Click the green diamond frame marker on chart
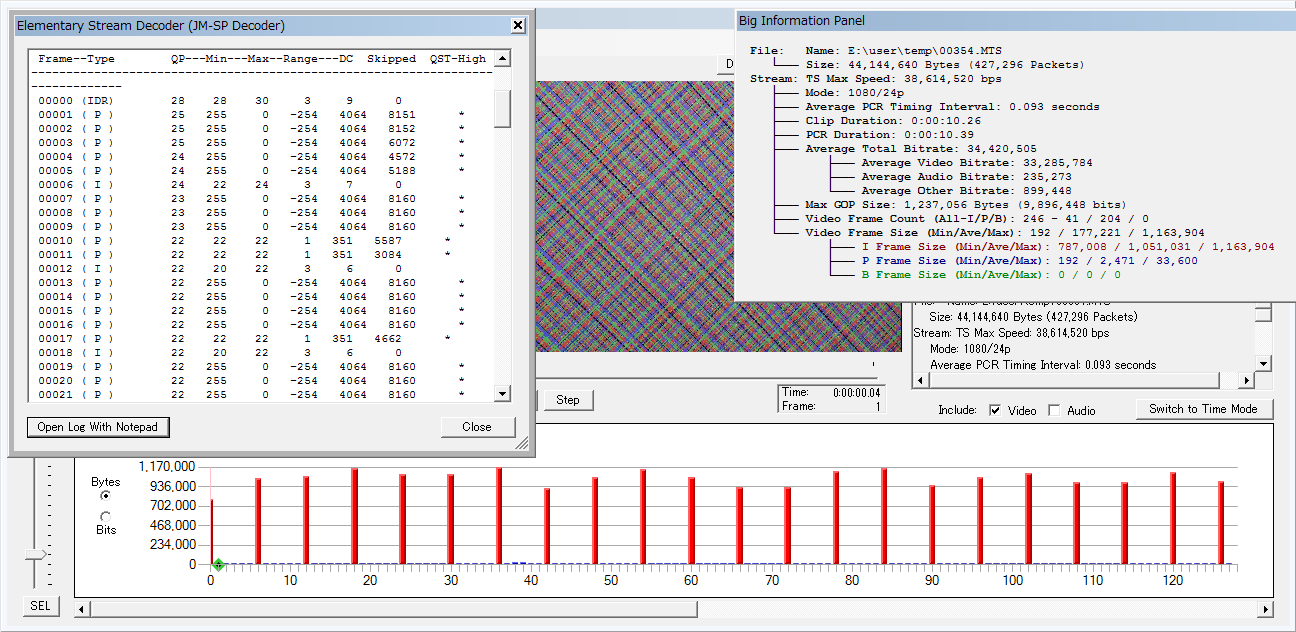Screen dimensions: 1296x632 [218, 564]
